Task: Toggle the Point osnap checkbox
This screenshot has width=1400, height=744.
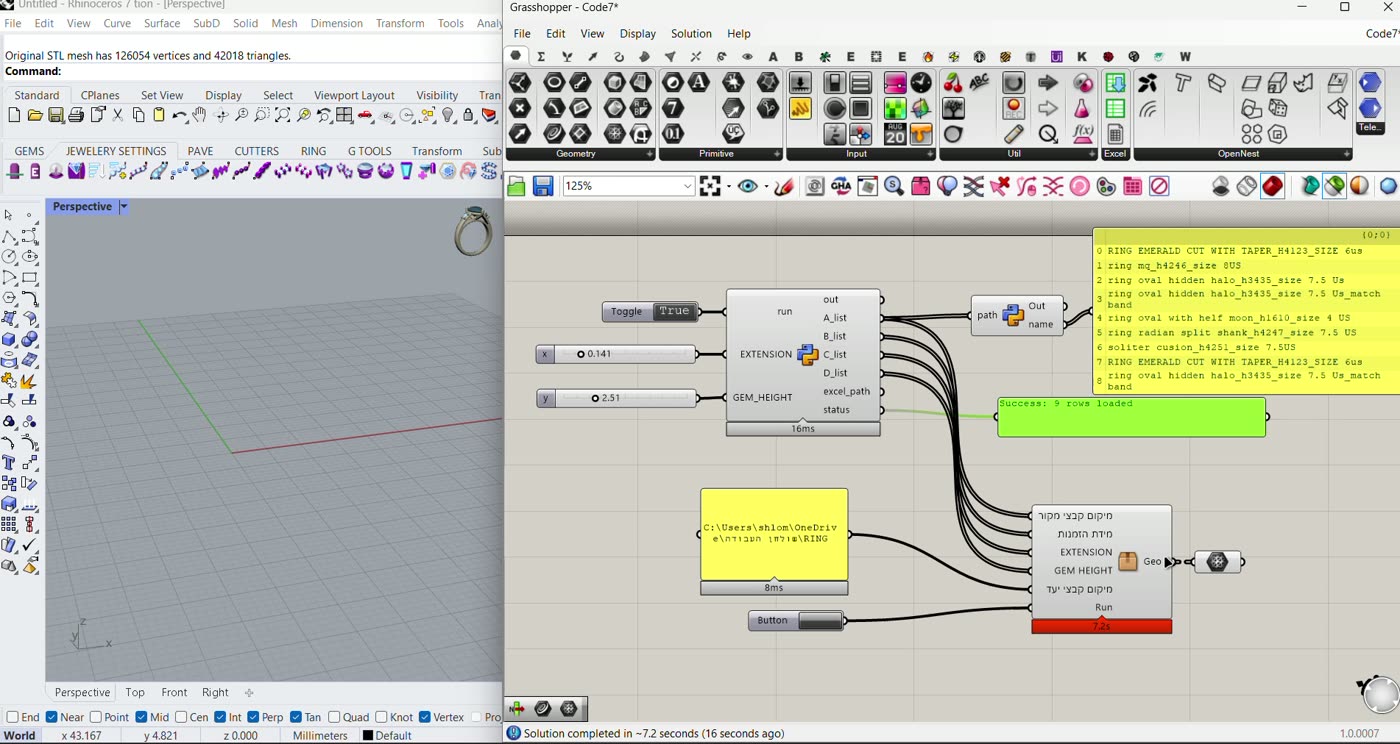Action: [x=96, y=717]
